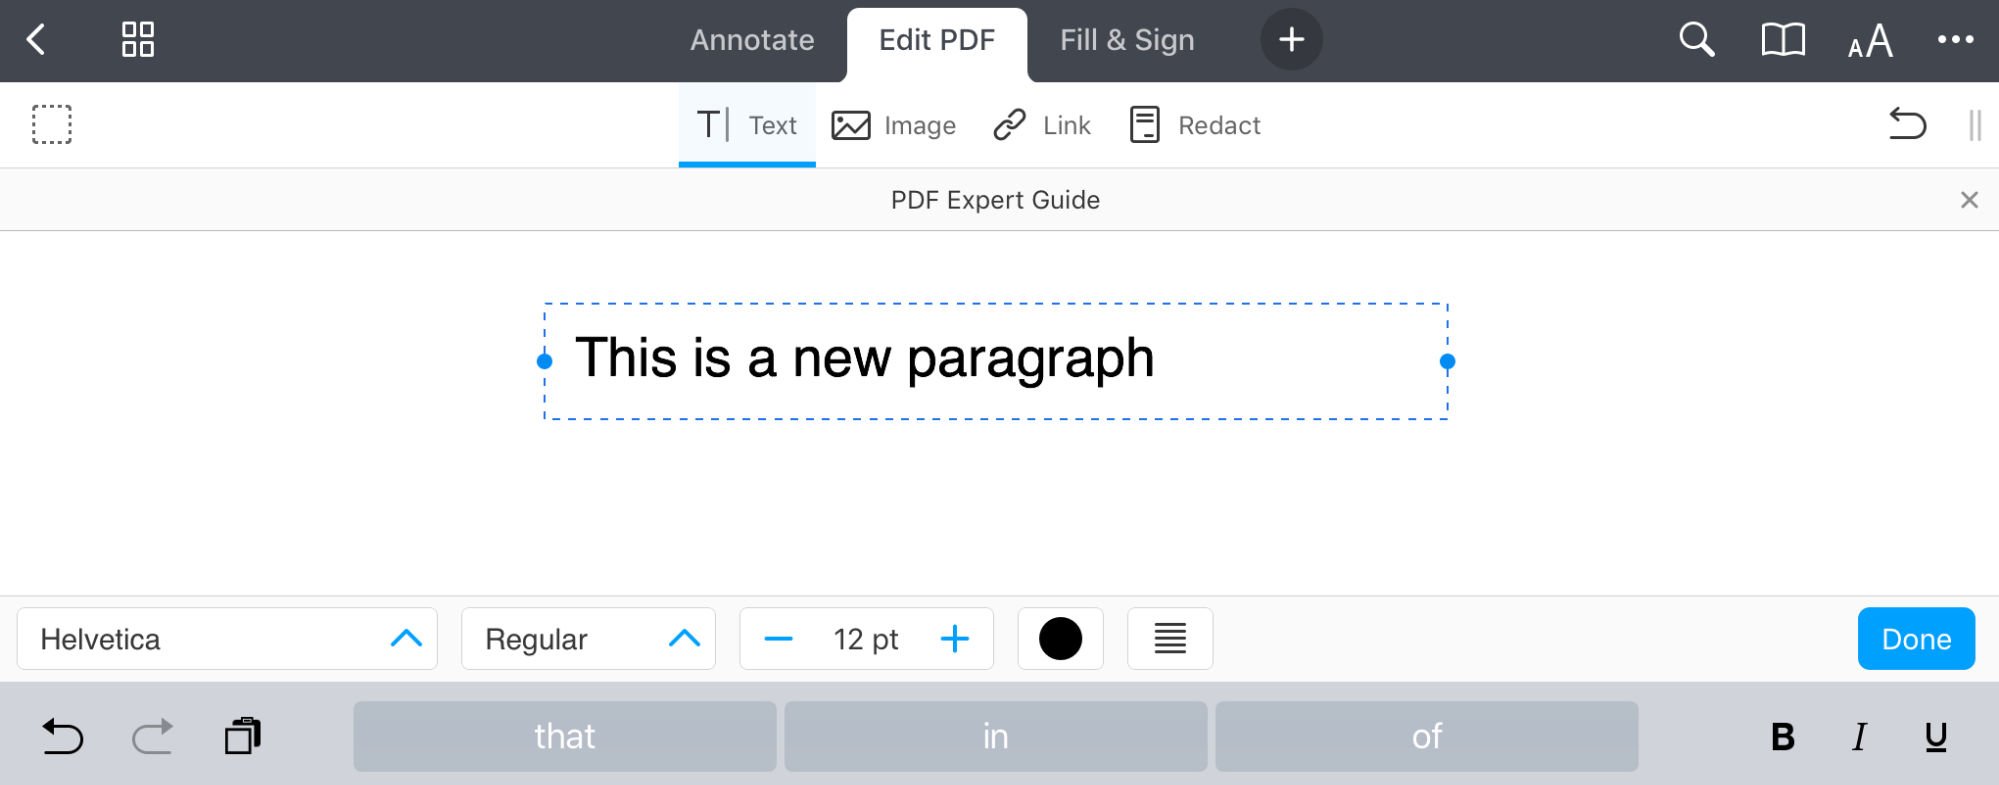Open the black text color swatch

pos(1060,639)
